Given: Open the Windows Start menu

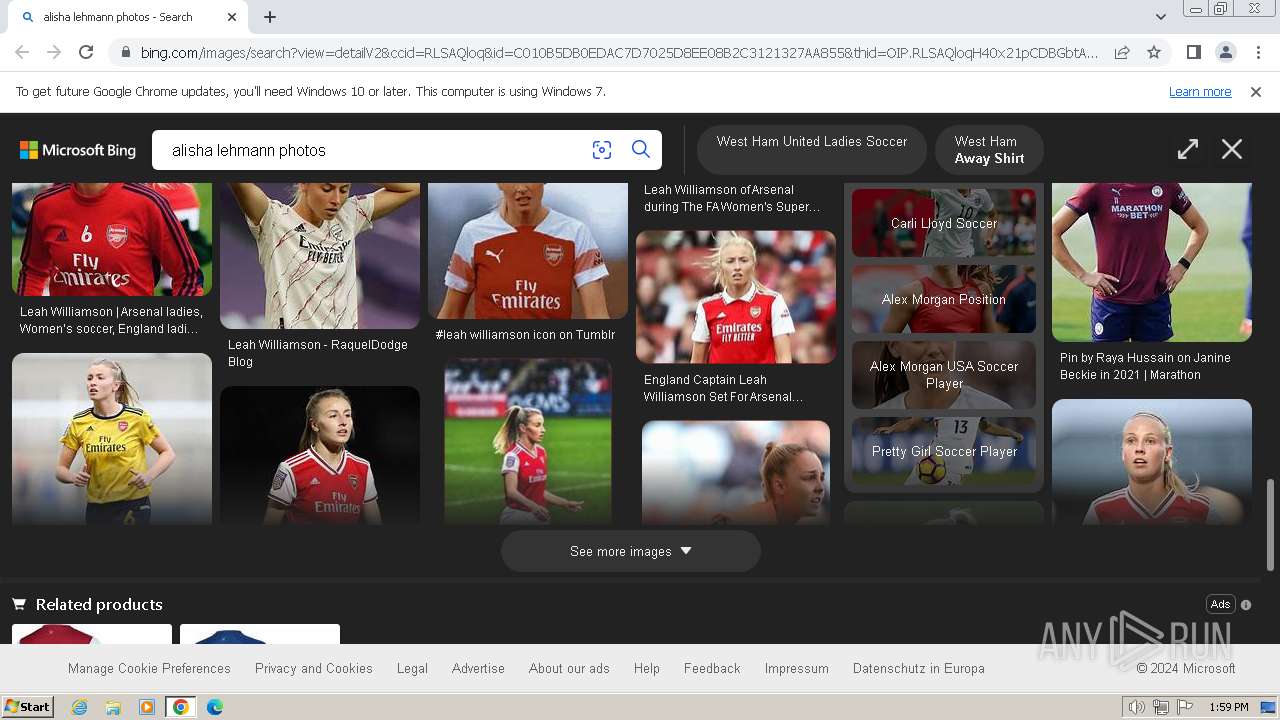Looking at the screenshot, I should pyautogui.click(x=27, y=707).
